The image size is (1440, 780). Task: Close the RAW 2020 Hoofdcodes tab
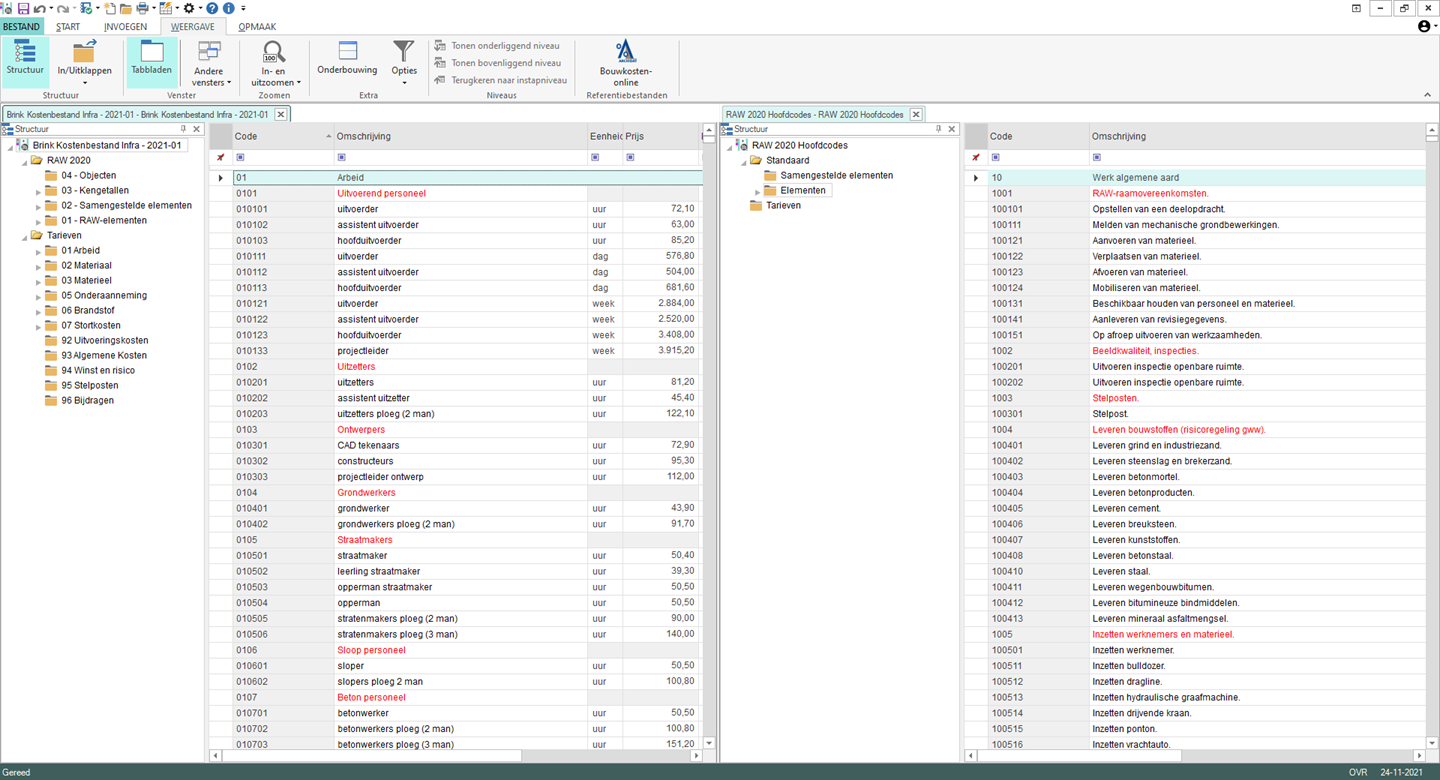pos(916,114)
